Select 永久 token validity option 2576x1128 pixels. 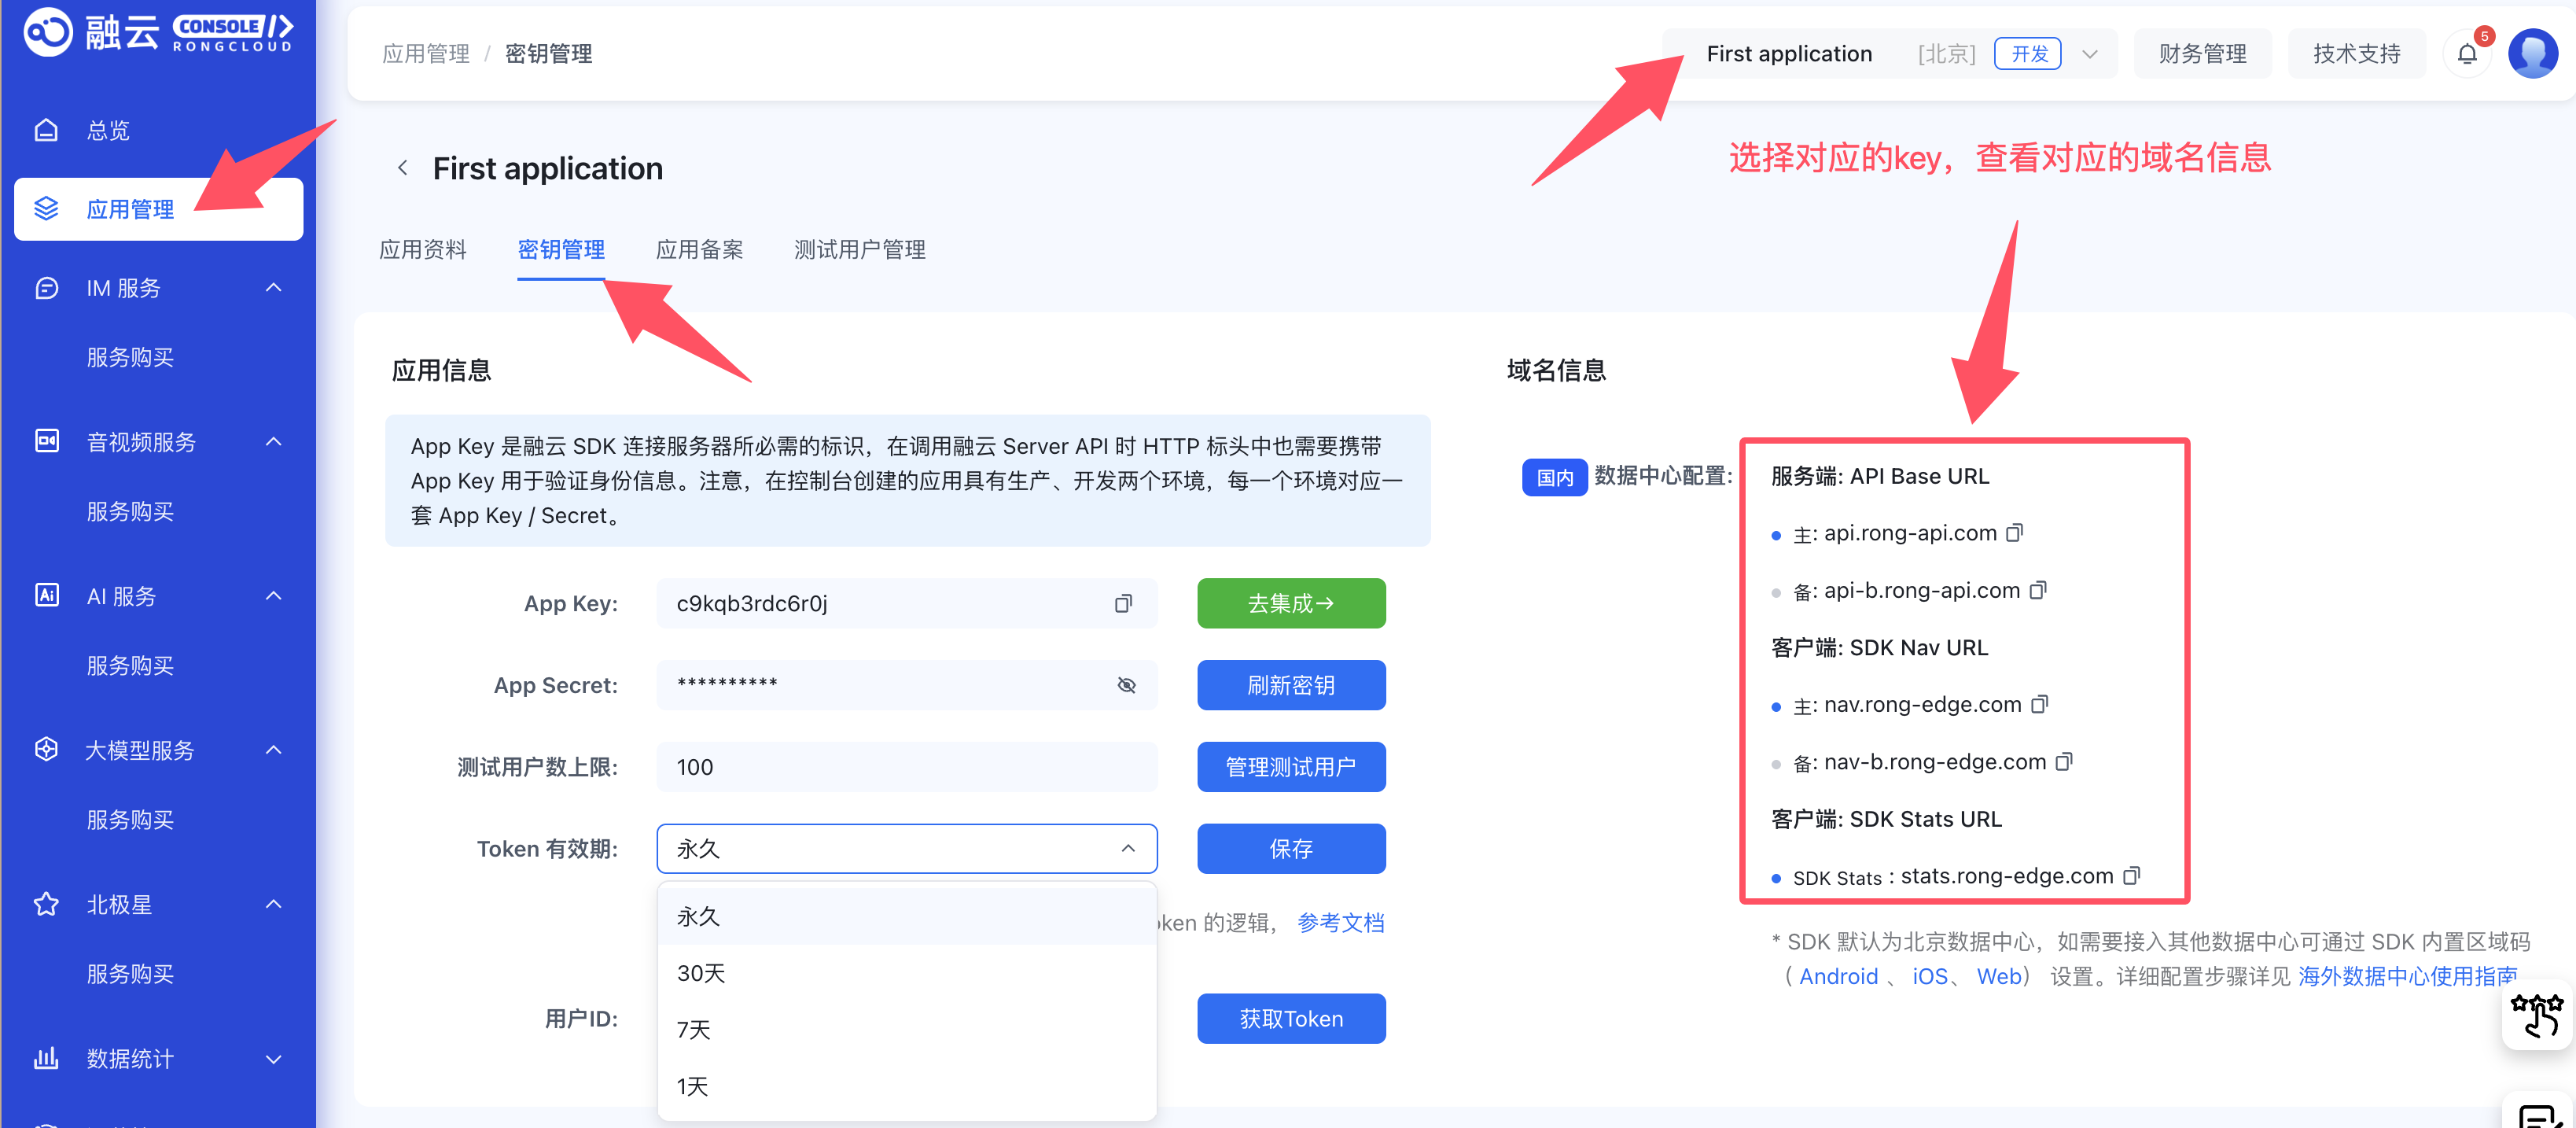pos(906,916)
